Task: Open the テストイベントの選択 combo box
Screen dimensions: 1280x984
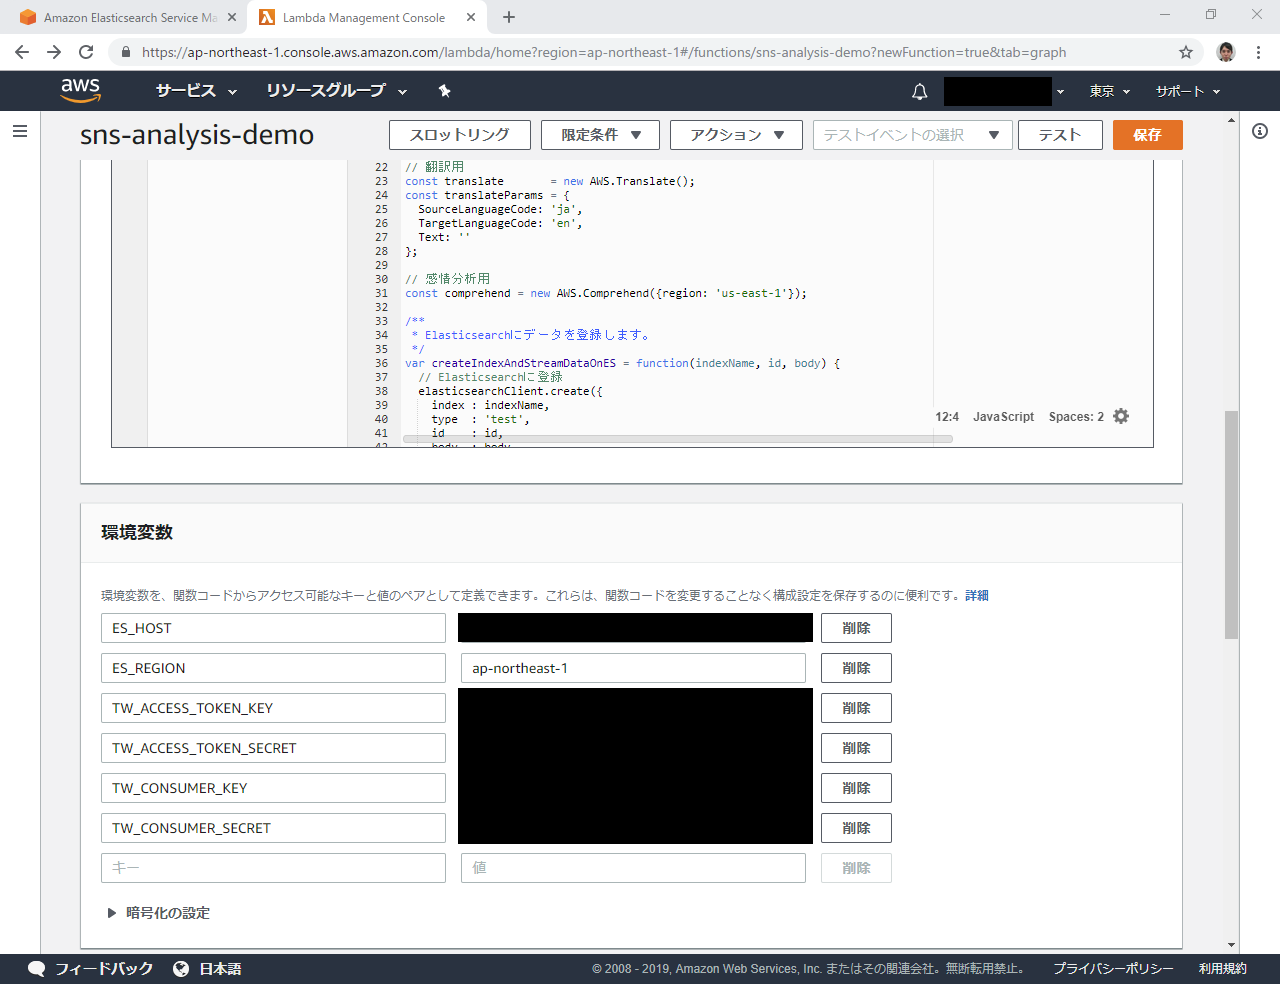Action: pos(912,135)
